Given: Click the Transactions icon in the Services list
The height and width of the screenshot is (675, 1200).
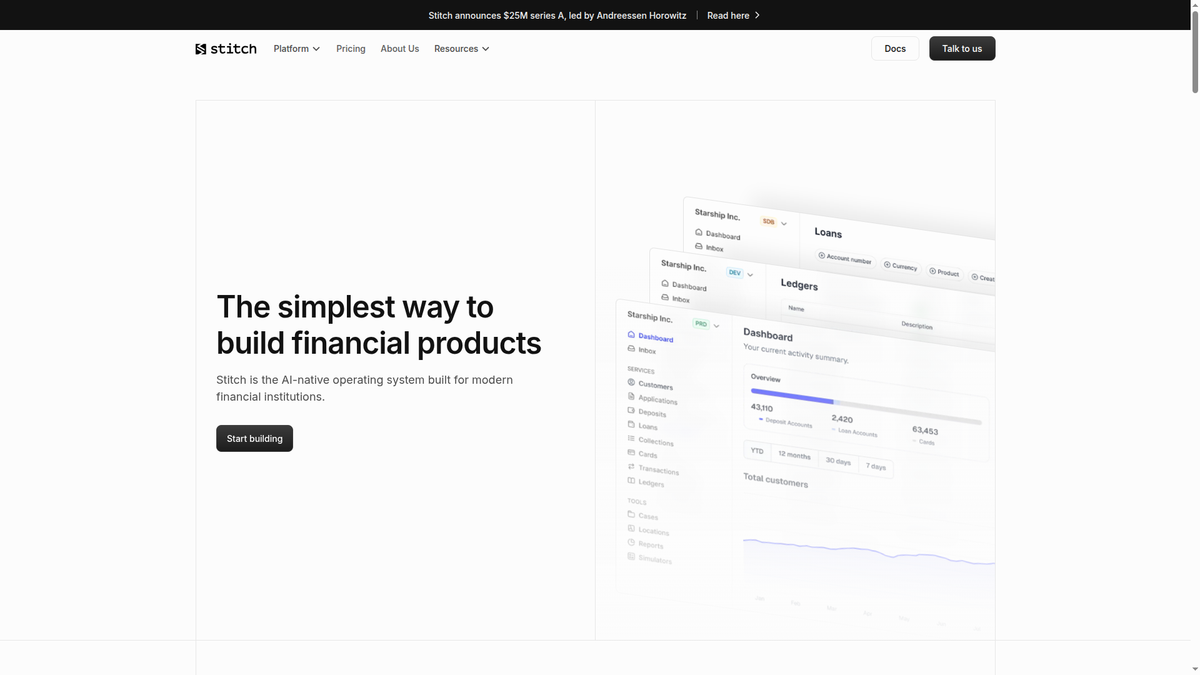Looking at the screenshot, I should coord(631,467).
